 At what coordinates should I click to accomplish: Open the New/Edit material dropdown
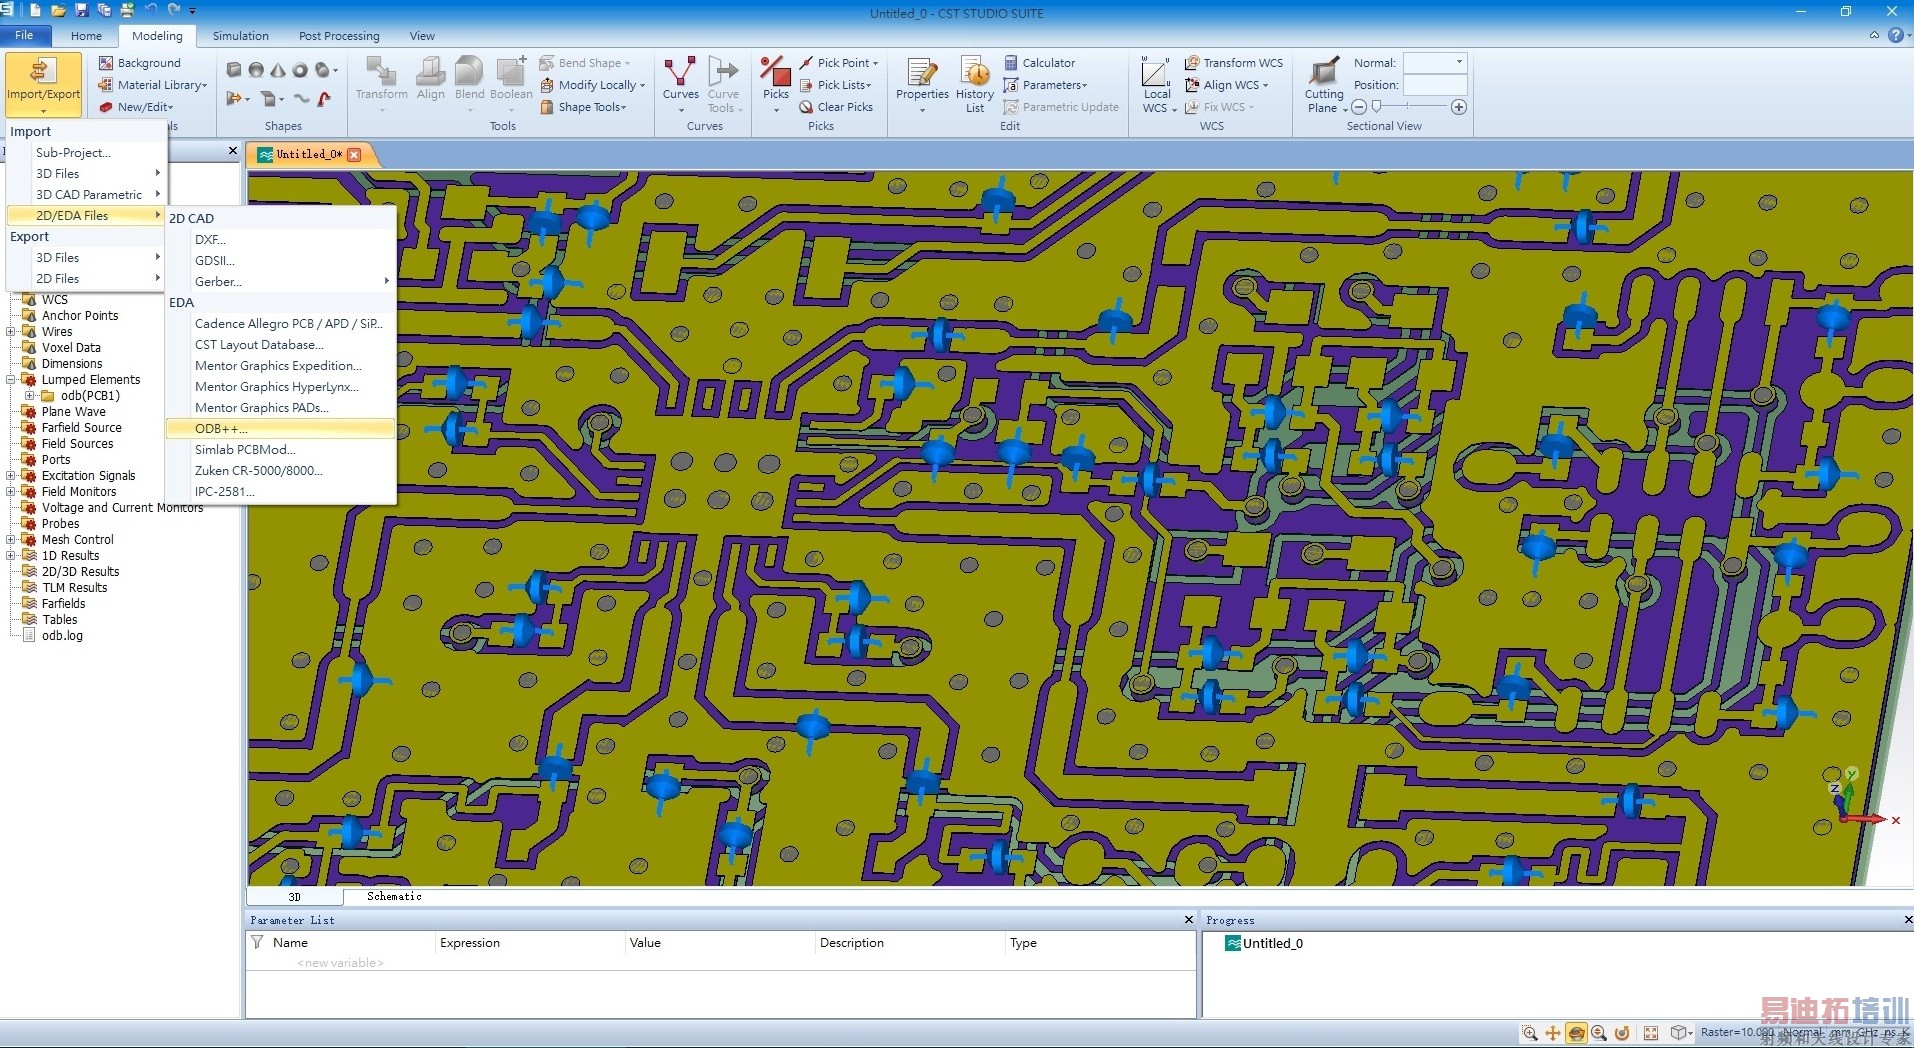tap(136, 107)
